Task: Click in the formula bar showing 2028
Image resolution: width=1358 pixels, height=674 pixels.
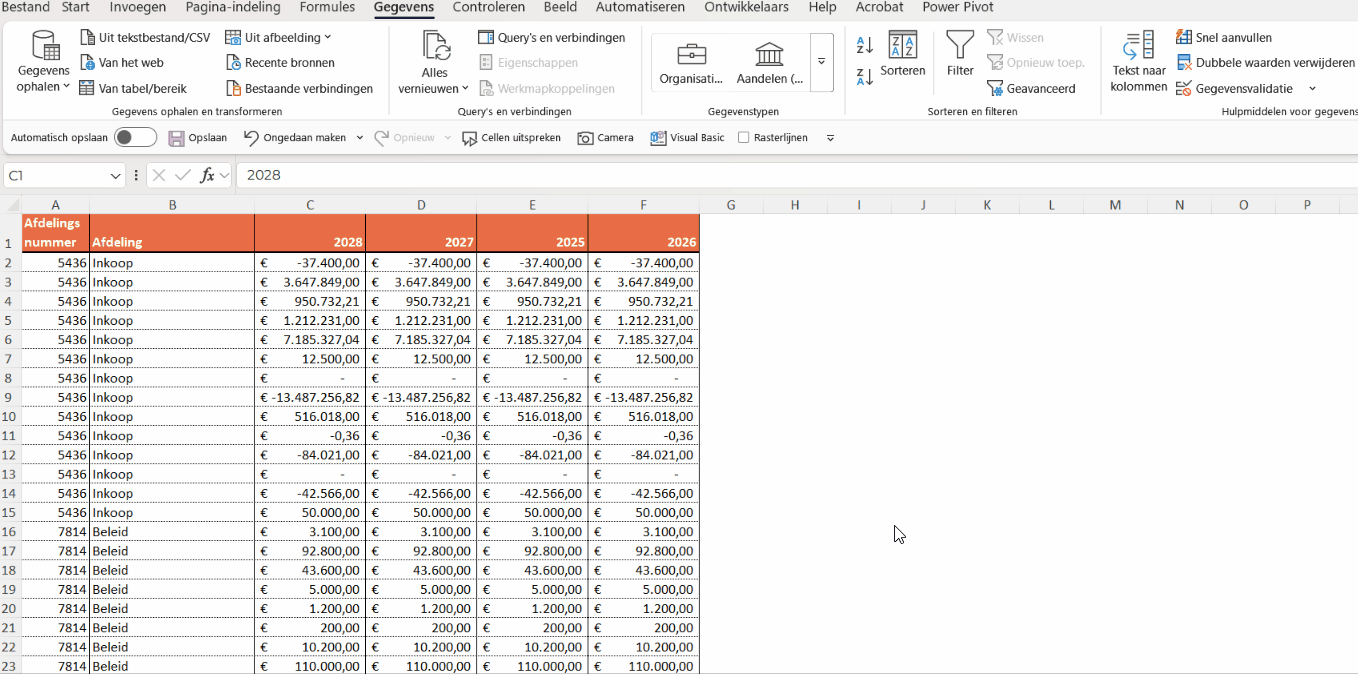Action: (x=796, y=175)
